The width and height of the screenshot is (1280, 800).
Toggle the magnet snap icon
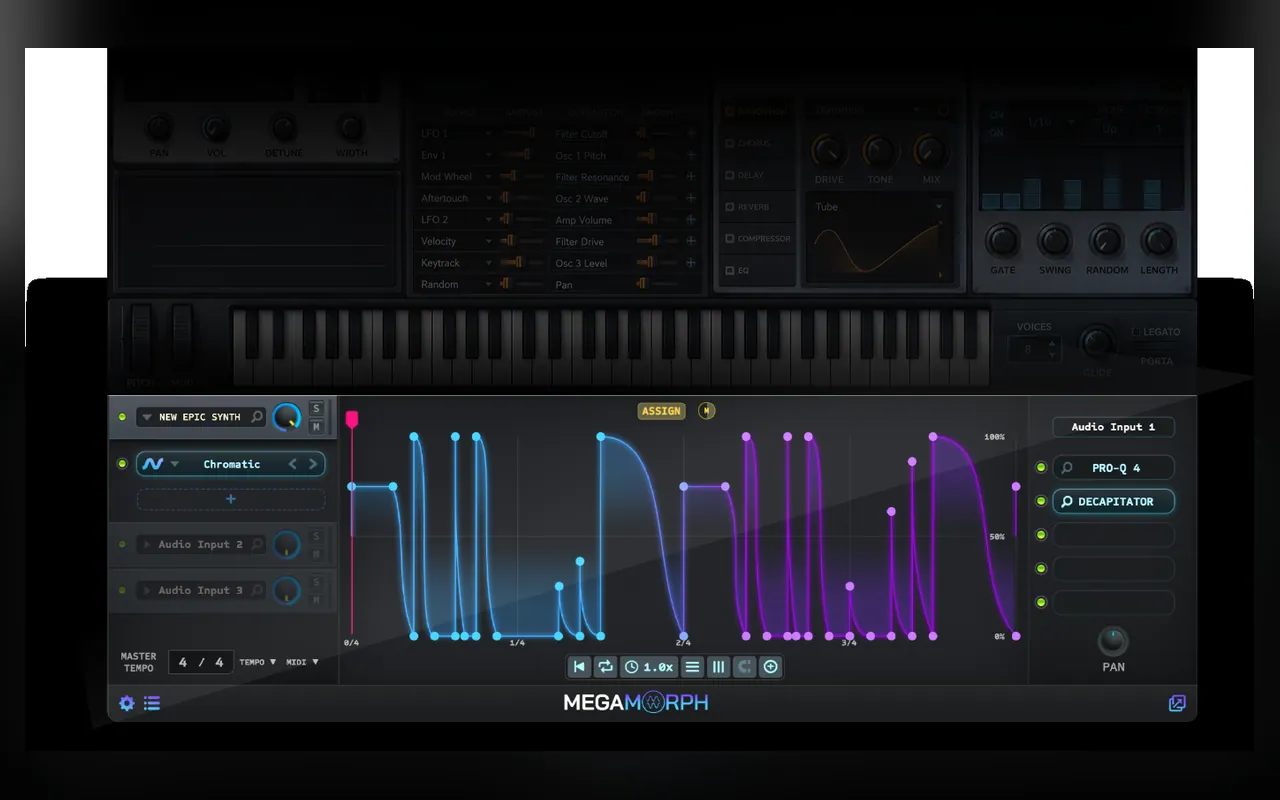point(744,667)
